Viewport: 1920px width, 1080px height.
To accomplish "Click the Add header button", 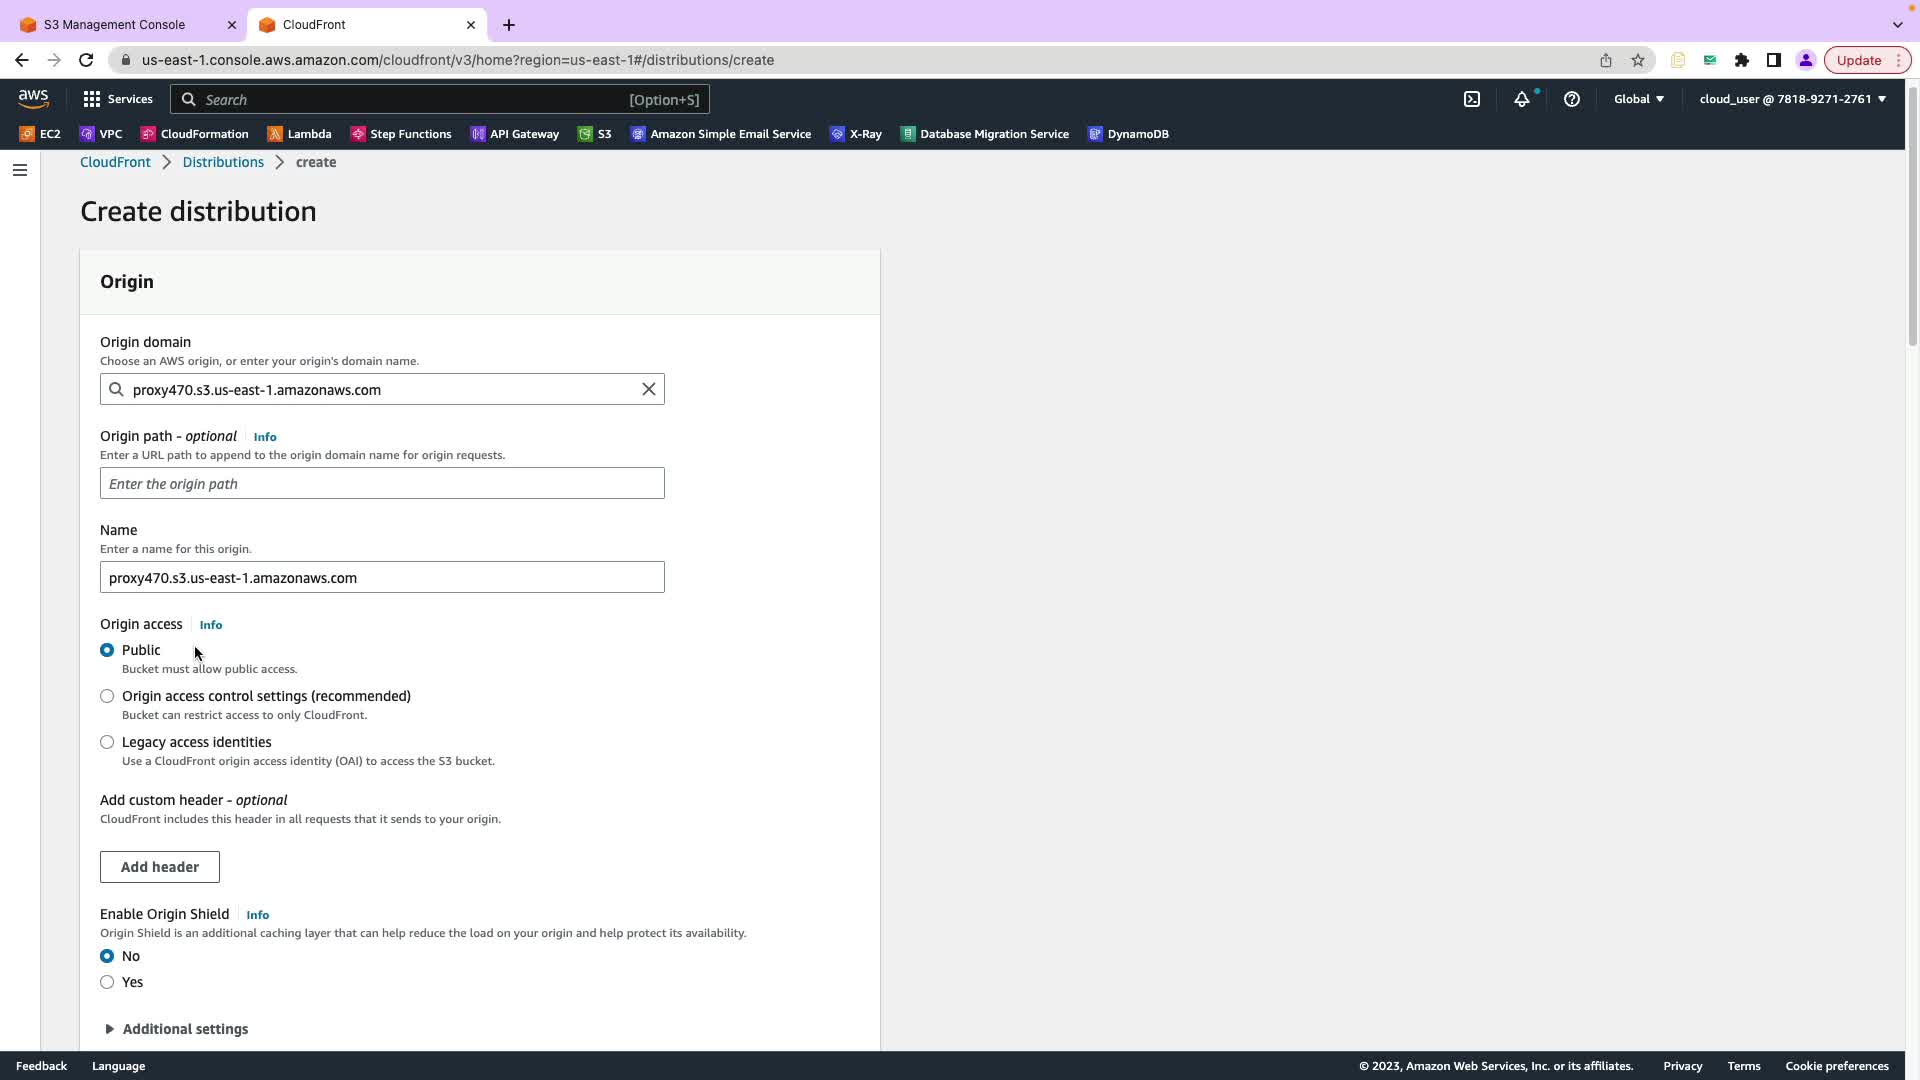I will tap(160, 867).
